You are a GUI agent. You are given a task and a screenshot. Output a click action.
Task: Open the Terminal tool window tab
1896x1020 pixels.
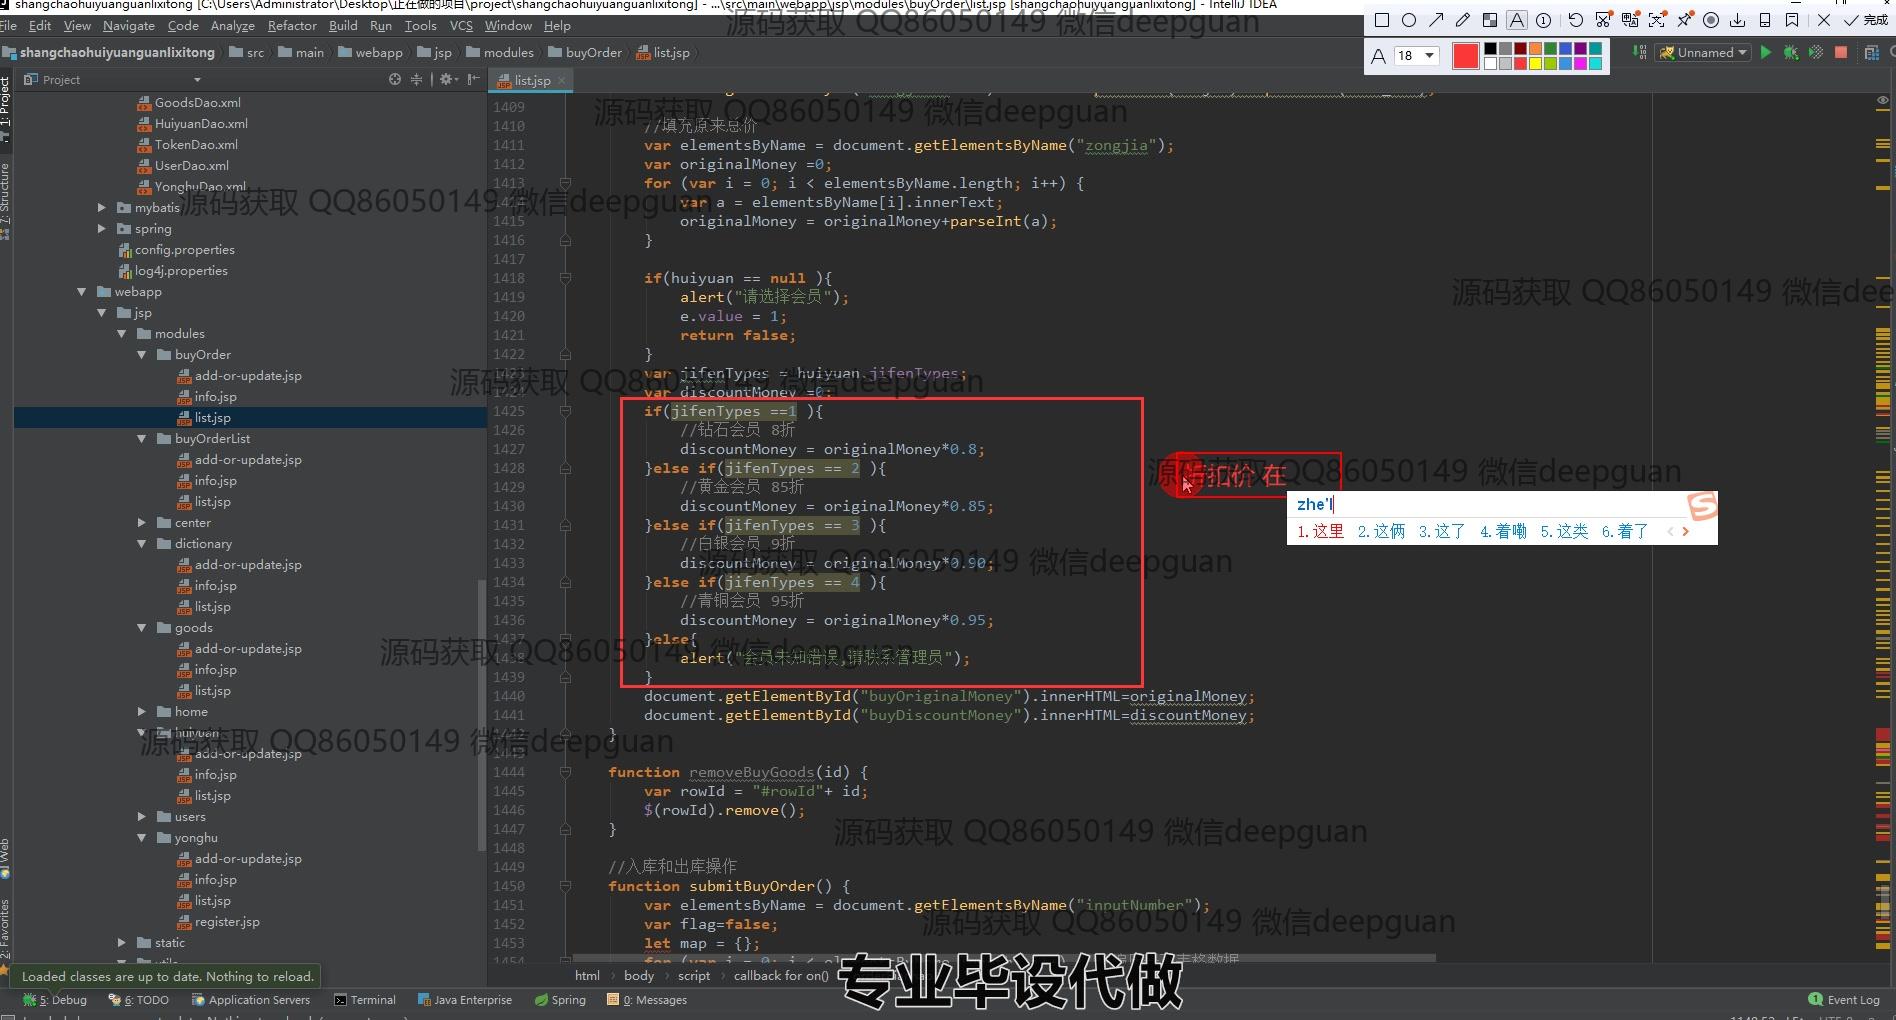pyautogui.click(x=365, y=1000)
